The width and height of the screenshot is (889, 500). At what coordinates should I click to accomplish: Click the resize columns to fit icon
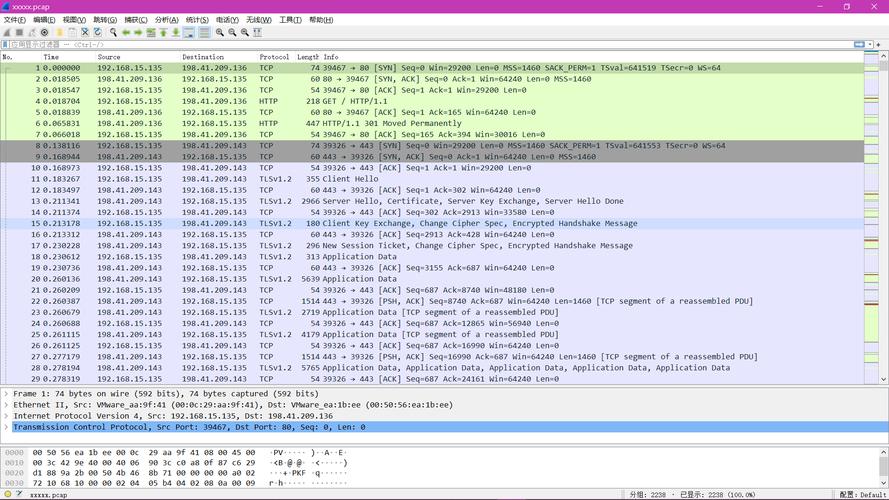[257, 33]
